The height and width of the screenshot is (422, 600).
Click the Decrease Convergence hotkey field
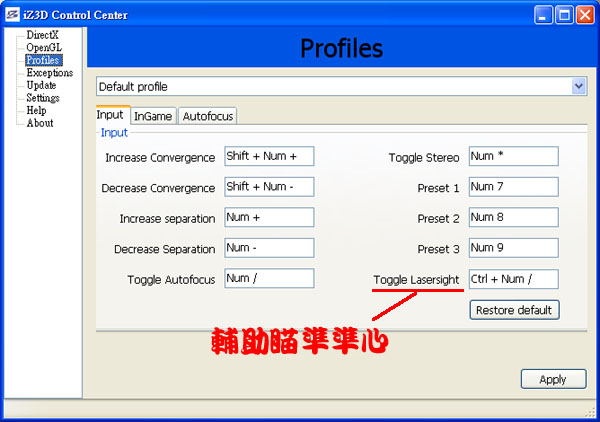point(269,187)
